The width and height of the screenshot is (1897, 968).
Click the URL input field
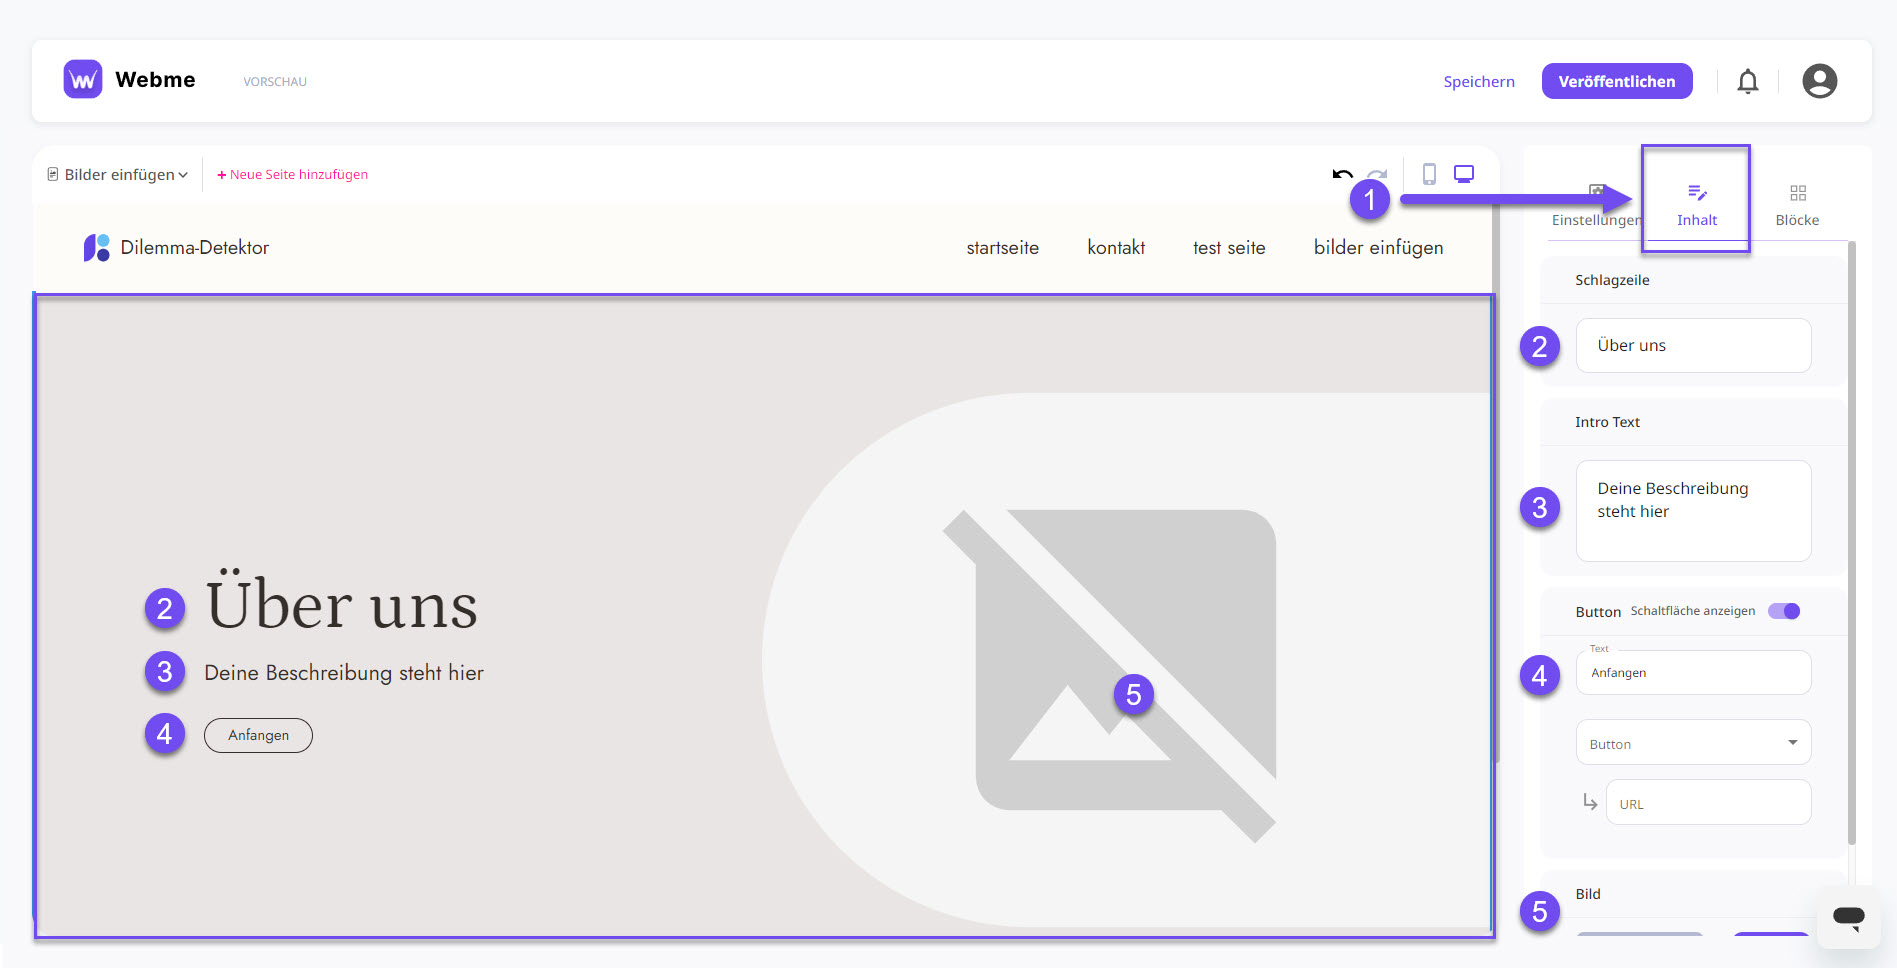(1708, 802)
